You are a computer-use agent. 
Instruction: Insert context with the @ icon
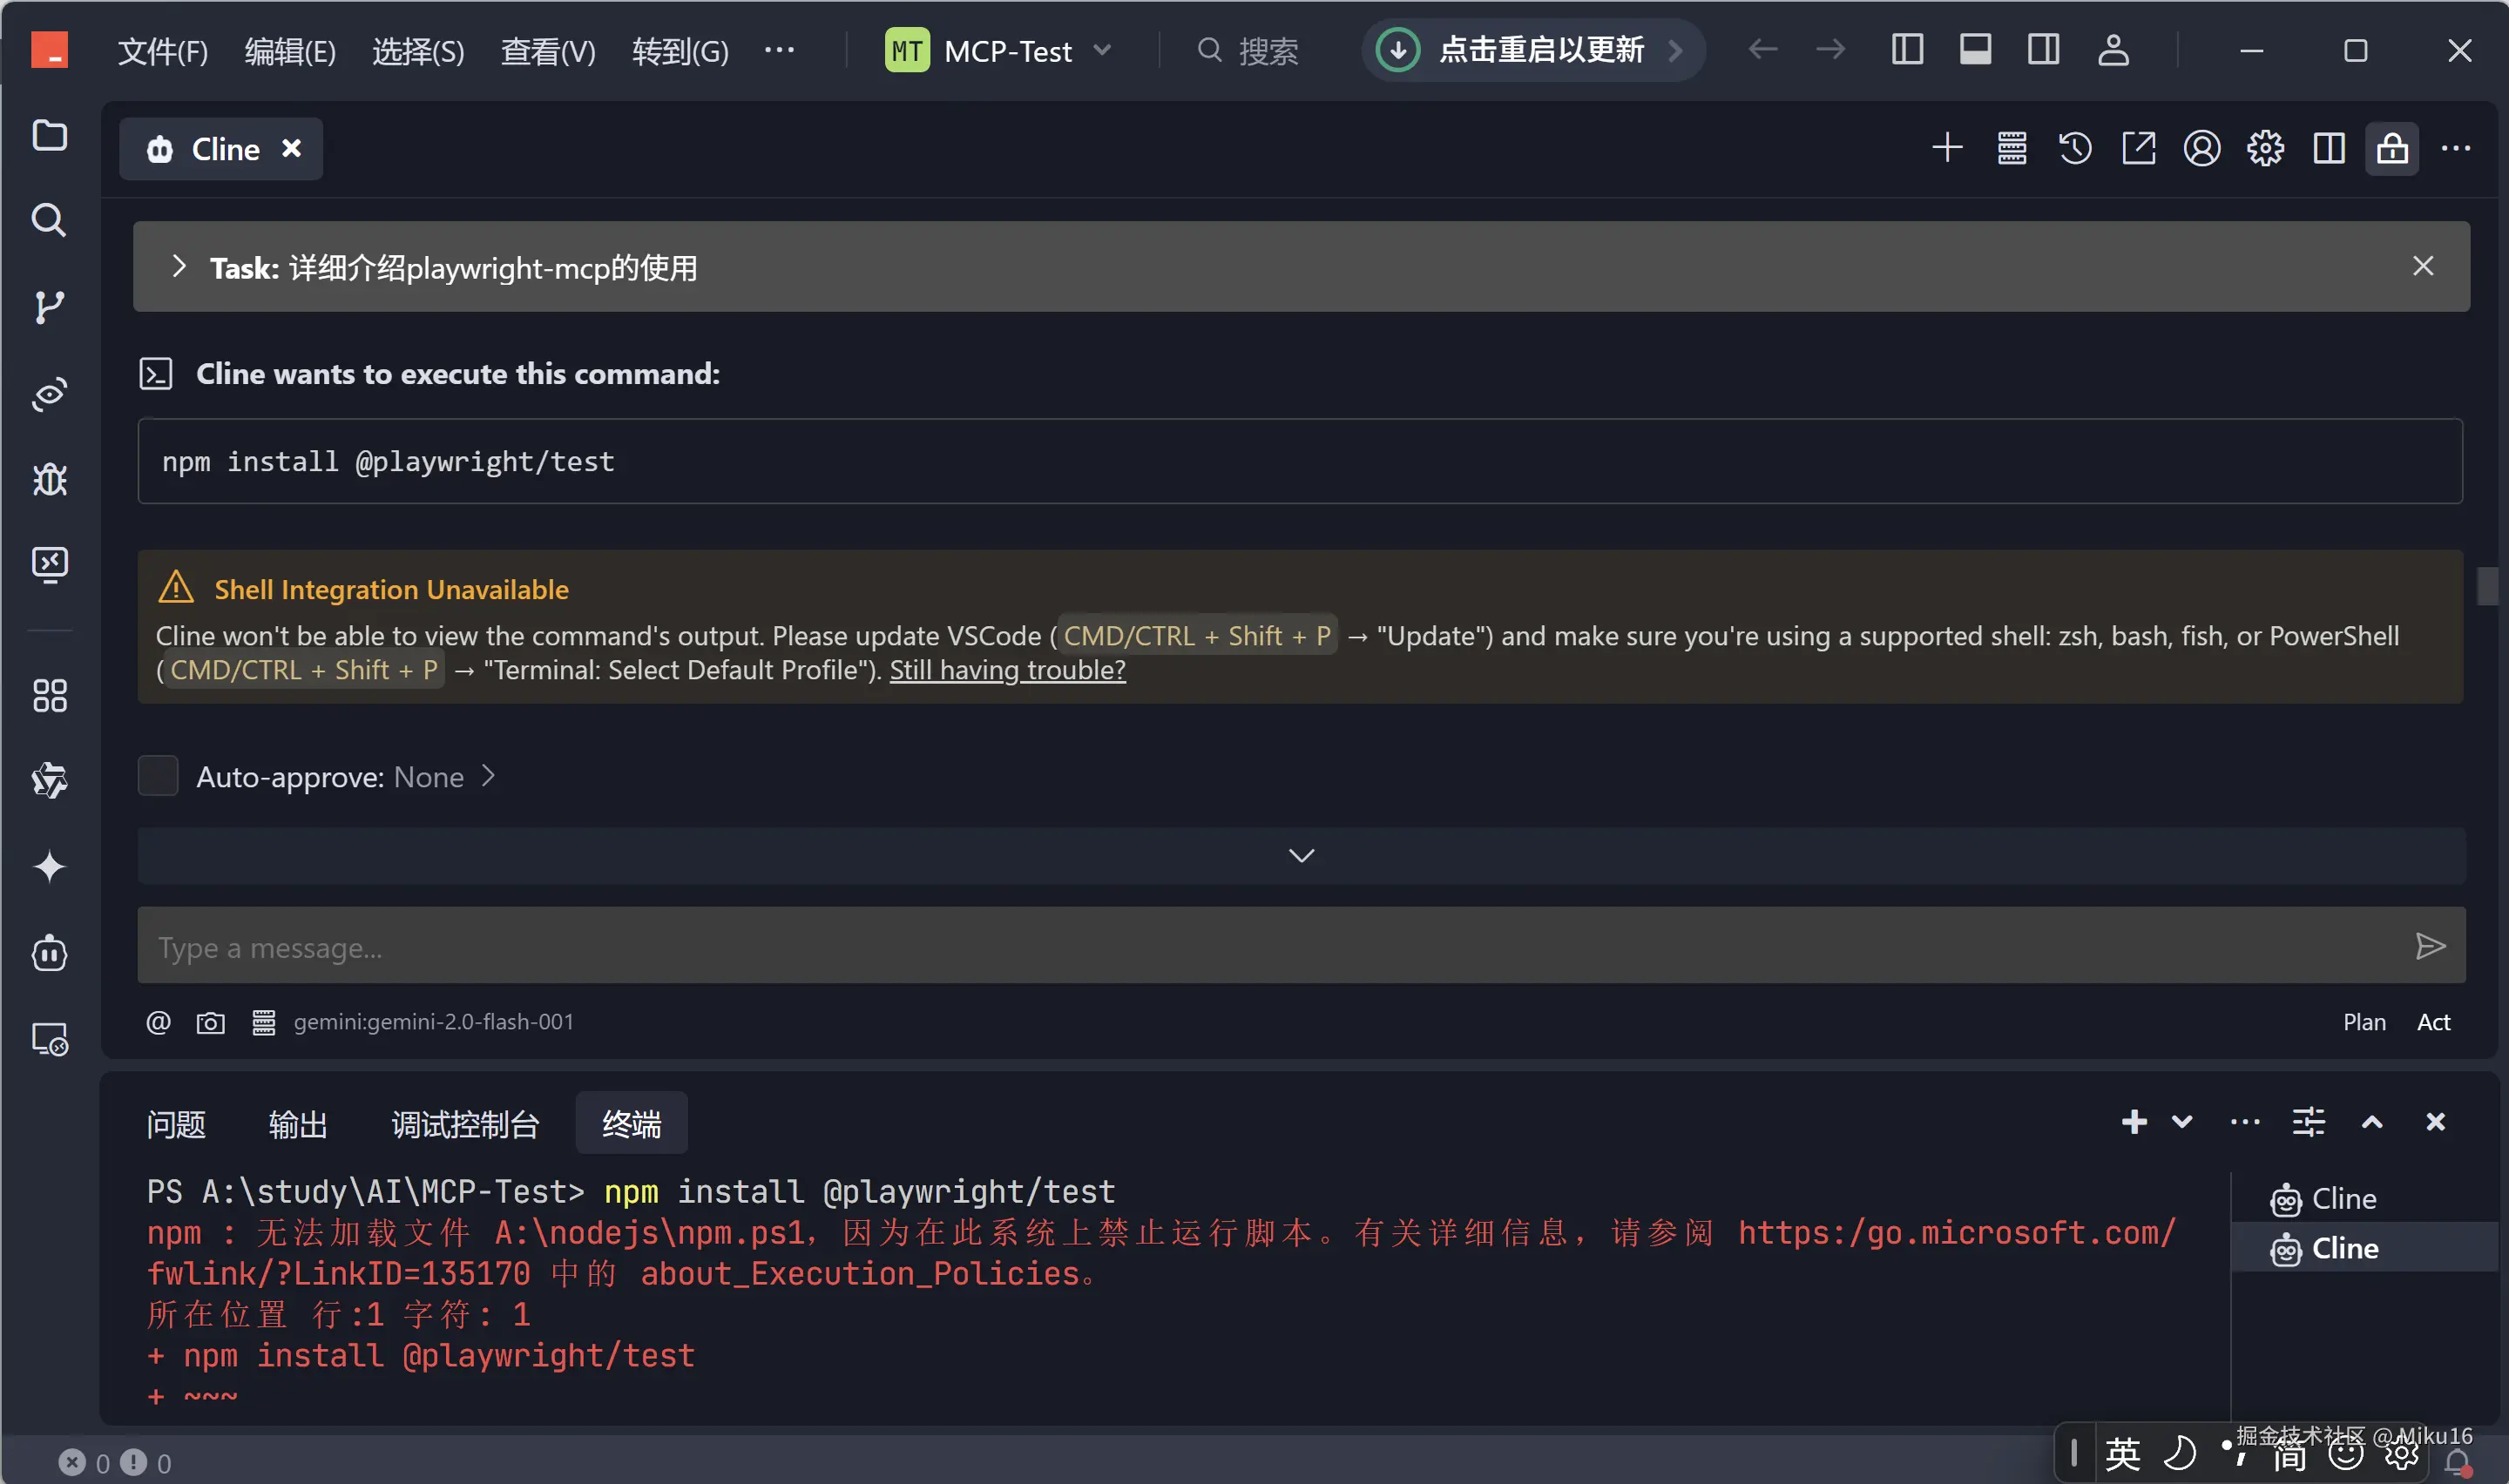point(158,1022)
